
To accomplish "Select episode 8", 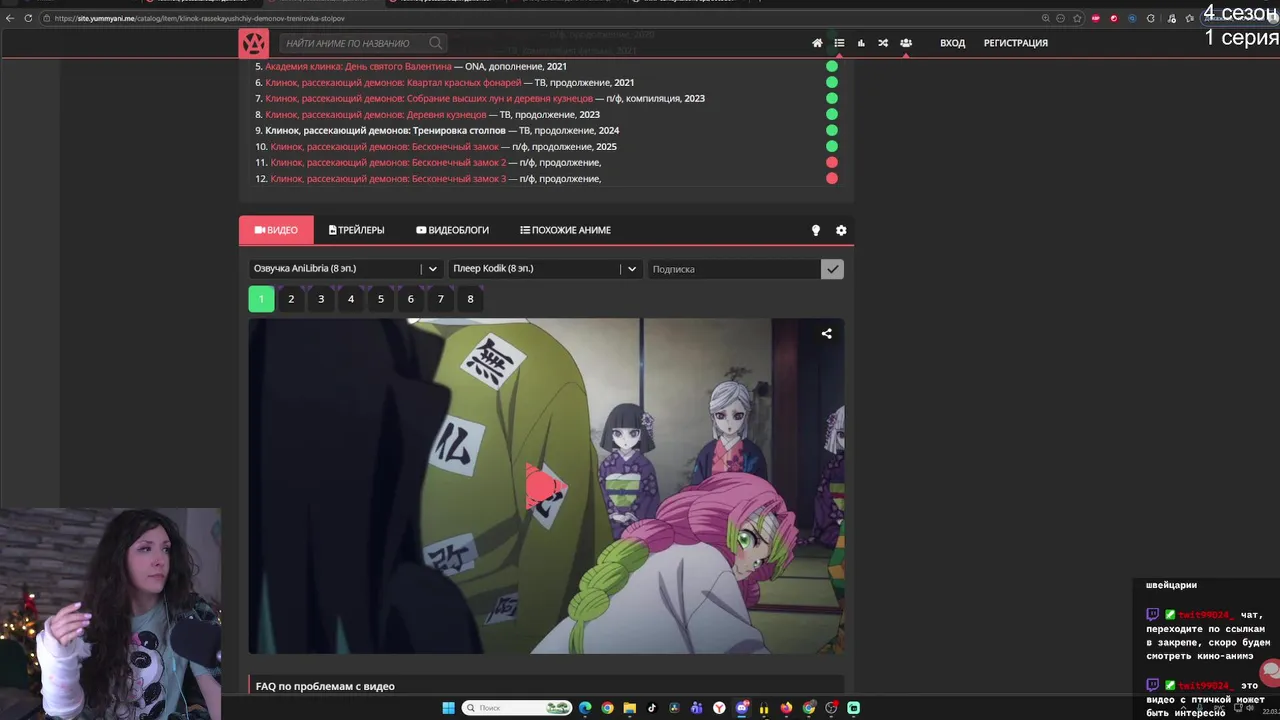I will 470,299.
